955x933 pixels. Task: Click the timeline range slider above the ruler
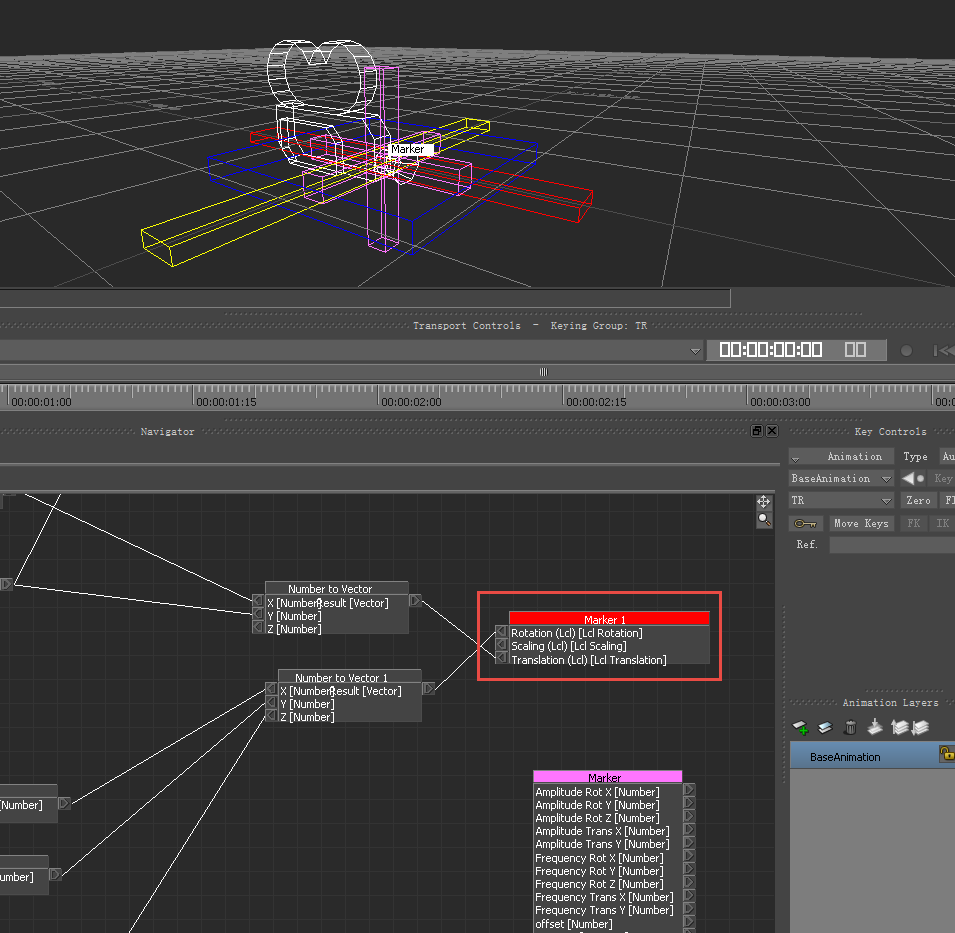[x=542, y=372]
